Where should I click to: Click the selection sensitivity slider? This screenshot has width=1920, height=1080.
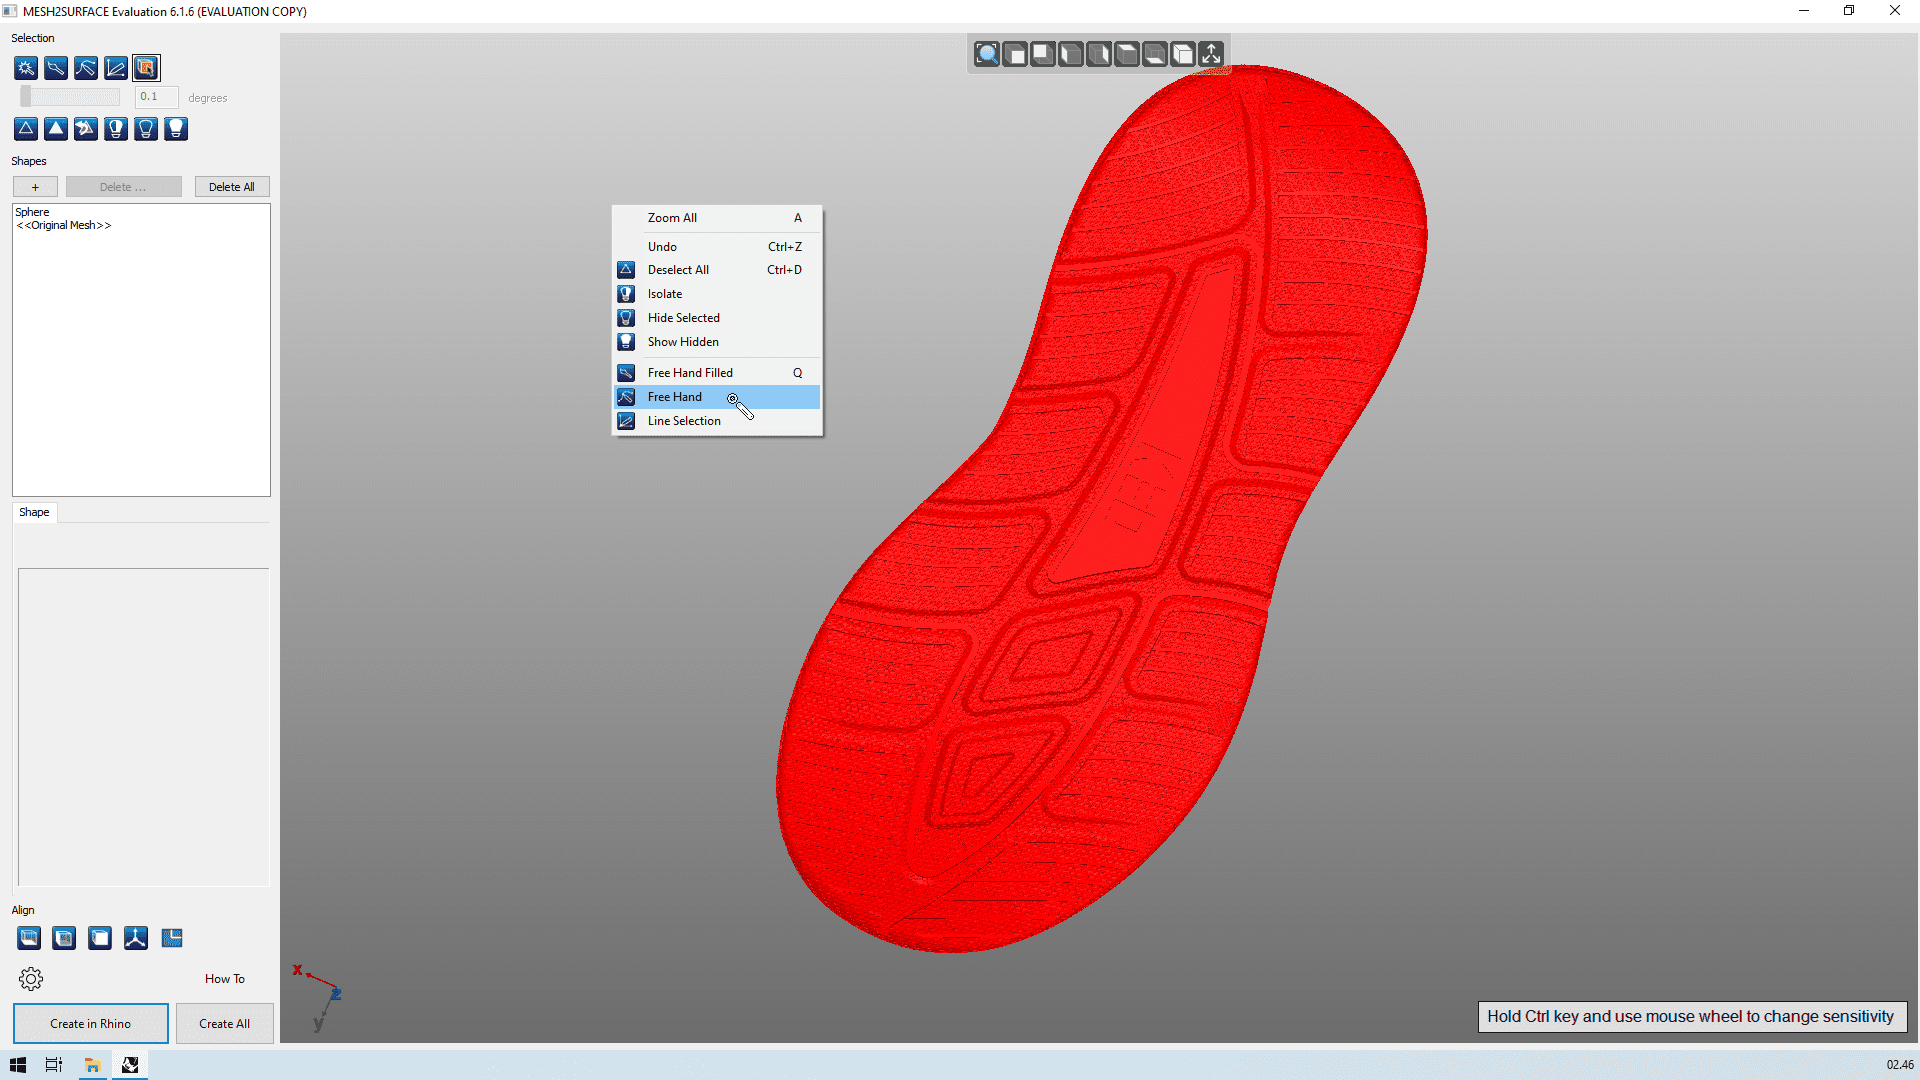click(x=69, y=96)
